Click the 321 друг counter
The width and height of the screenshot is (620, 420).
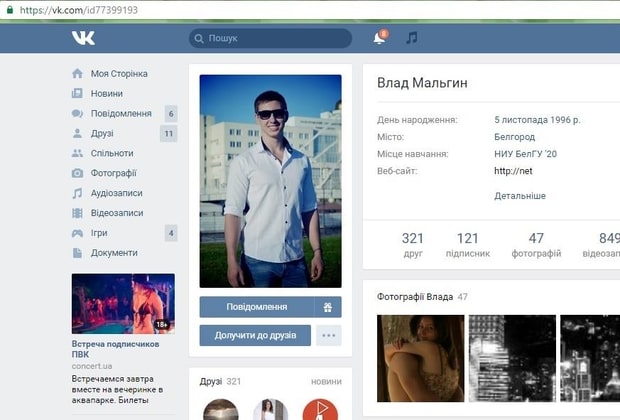pyautogui.click(x=413, y=245)
